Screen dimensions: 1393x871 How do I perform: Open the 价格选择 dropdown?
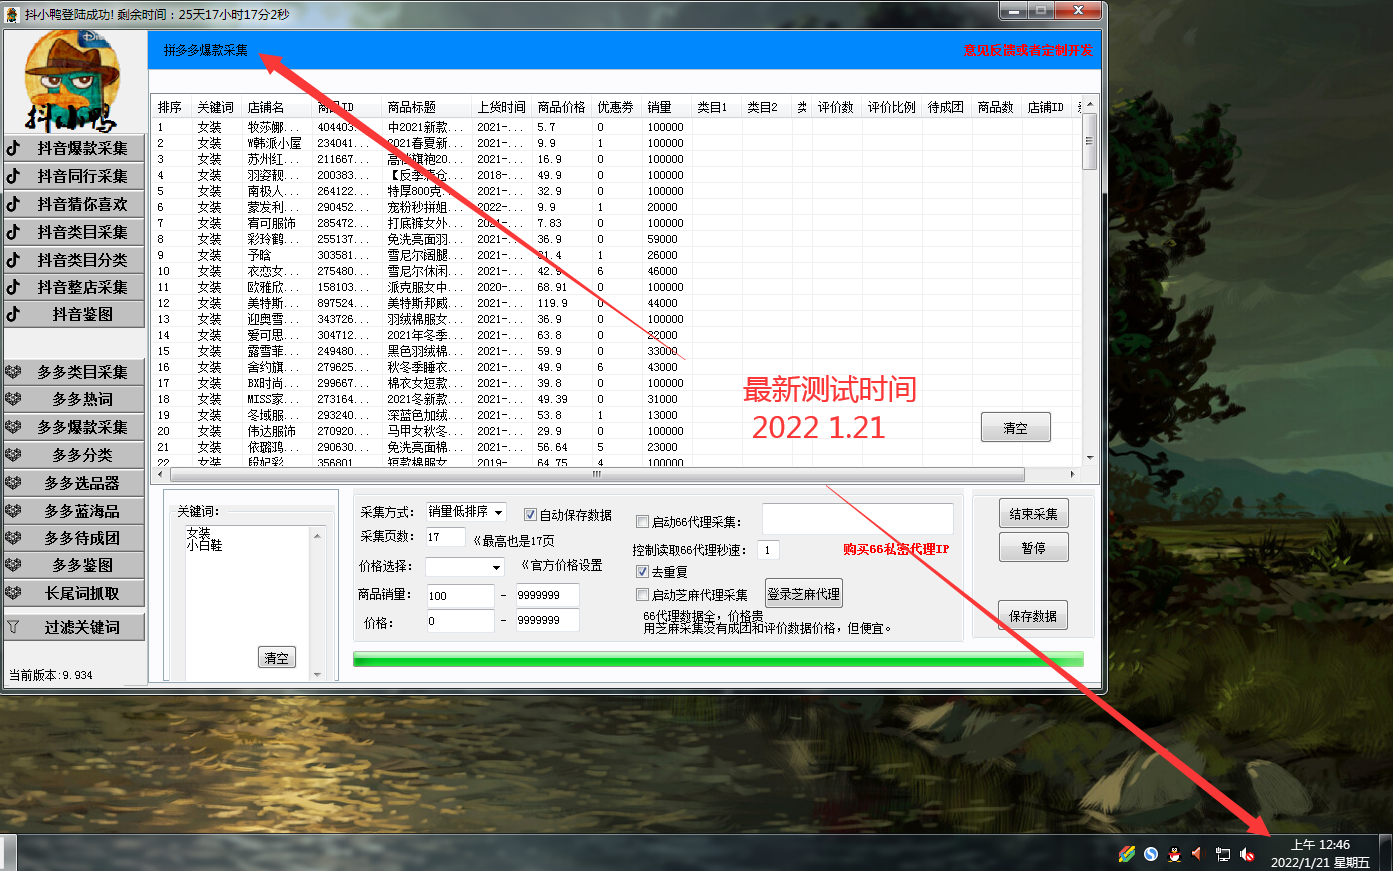click(496, 567)
